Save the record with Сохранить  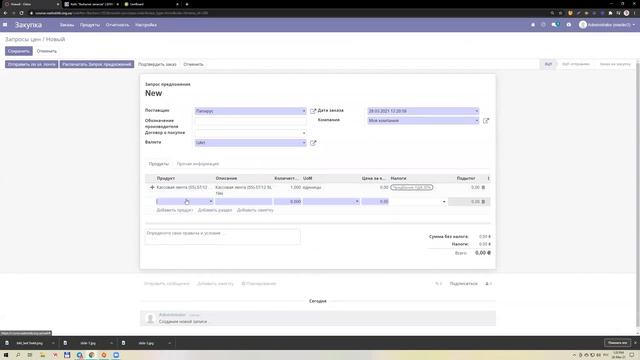19,51
